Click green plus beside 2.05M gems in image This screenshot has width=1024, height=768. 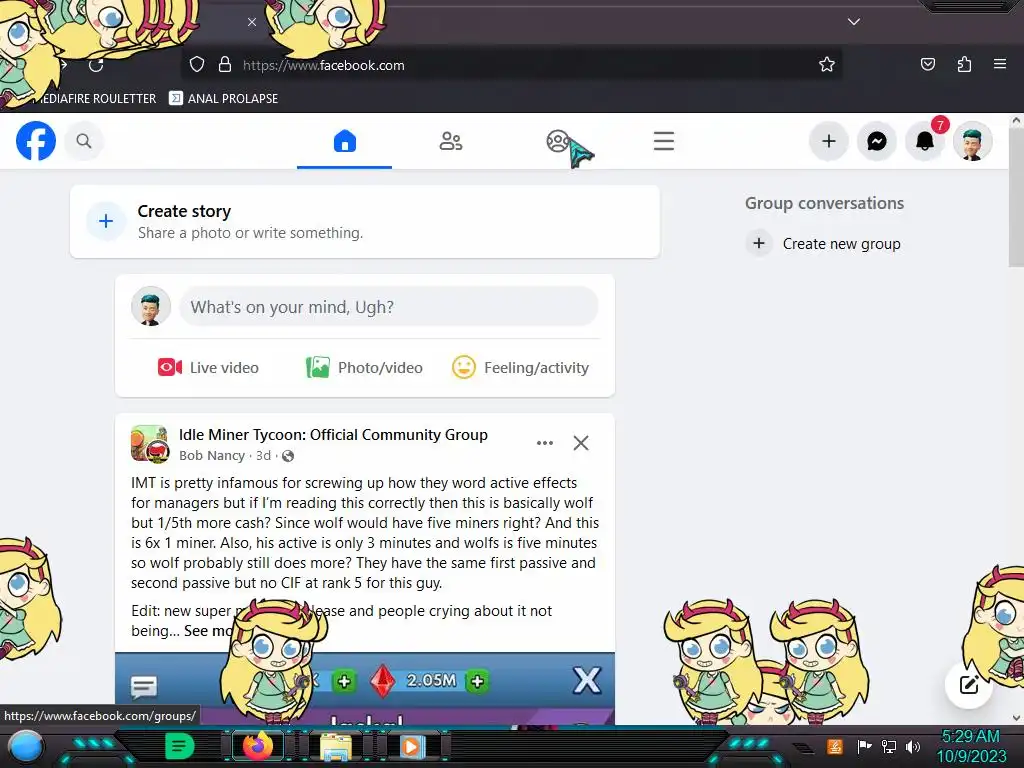pos(477,681)
